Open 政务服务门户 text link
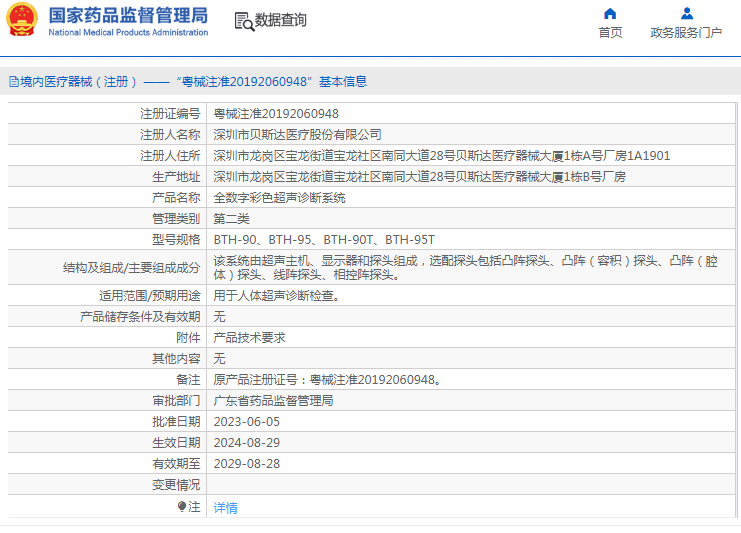The height and width of the screenshot is (533, 741). (x=686, y=33)
